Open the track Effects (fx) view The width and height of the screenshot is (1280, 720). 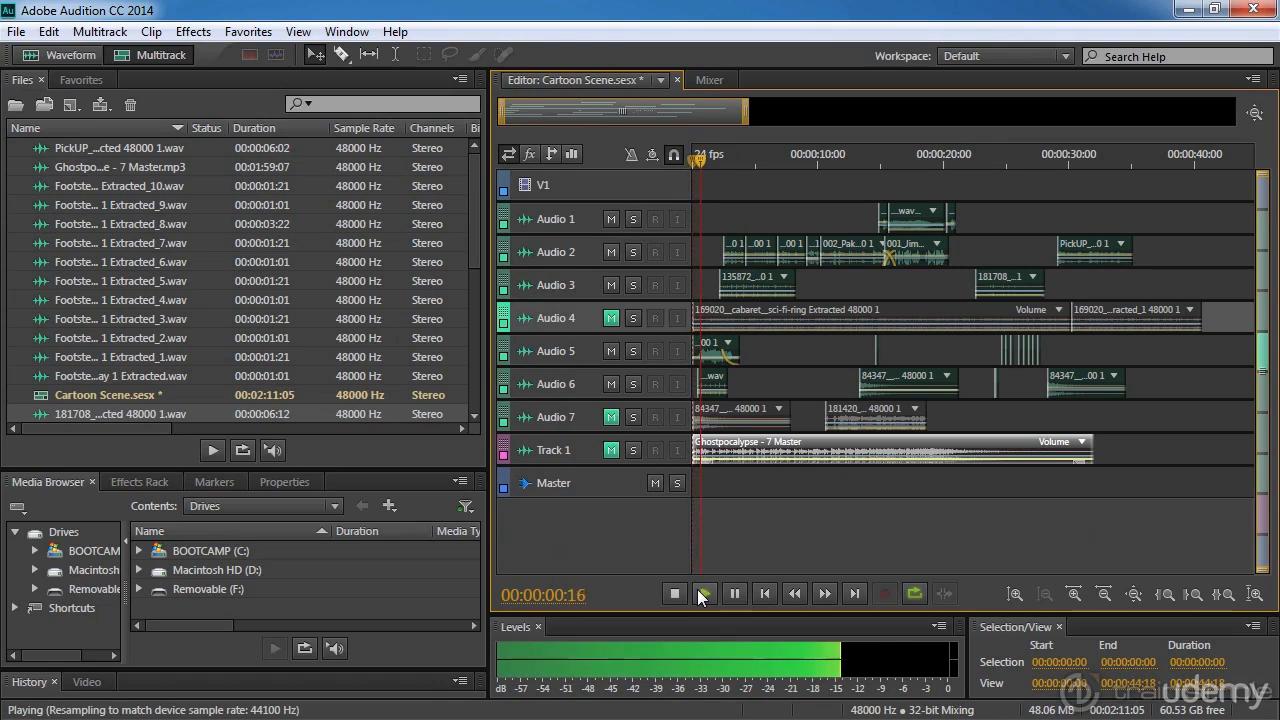(530, 154)
